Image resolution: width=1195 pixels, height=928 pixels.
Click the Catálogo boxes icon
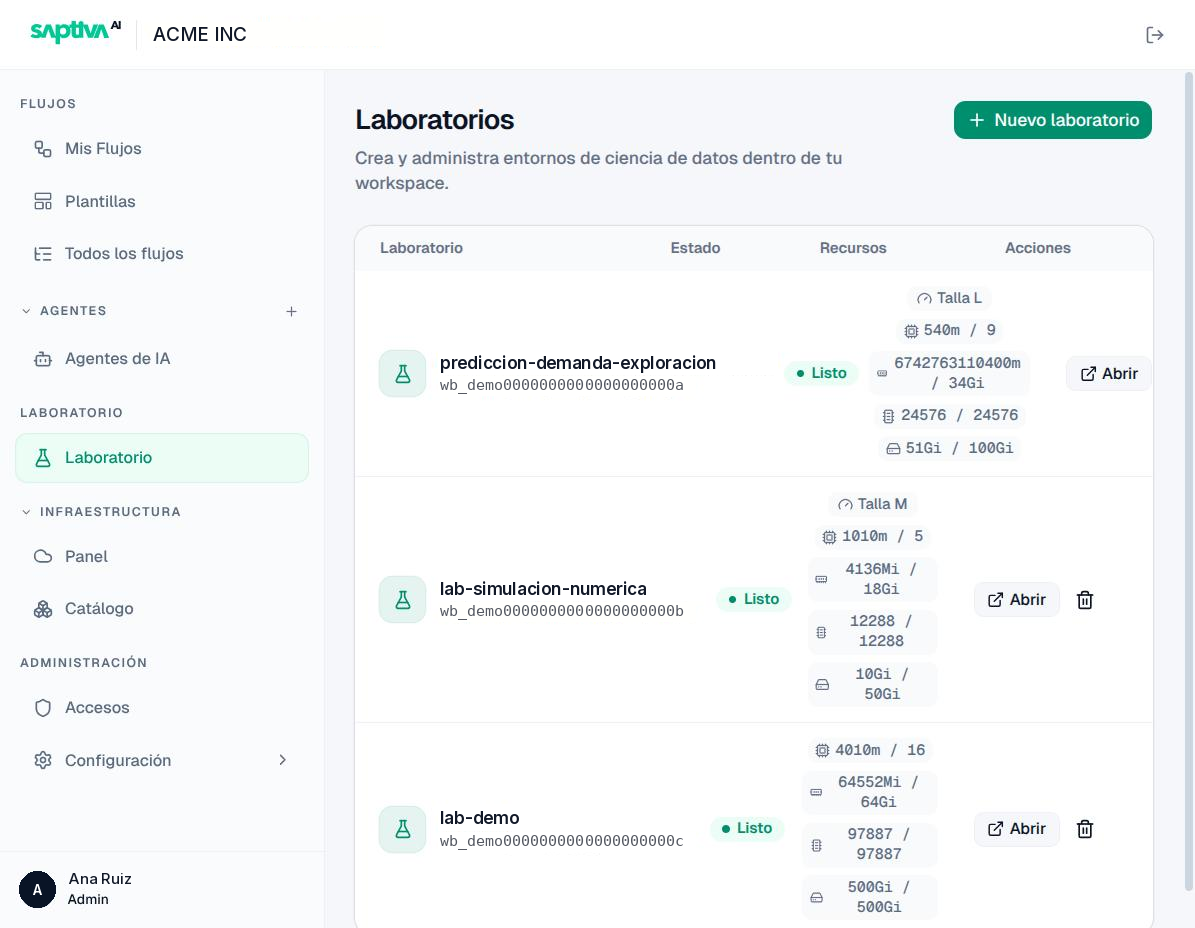(43, 609)
